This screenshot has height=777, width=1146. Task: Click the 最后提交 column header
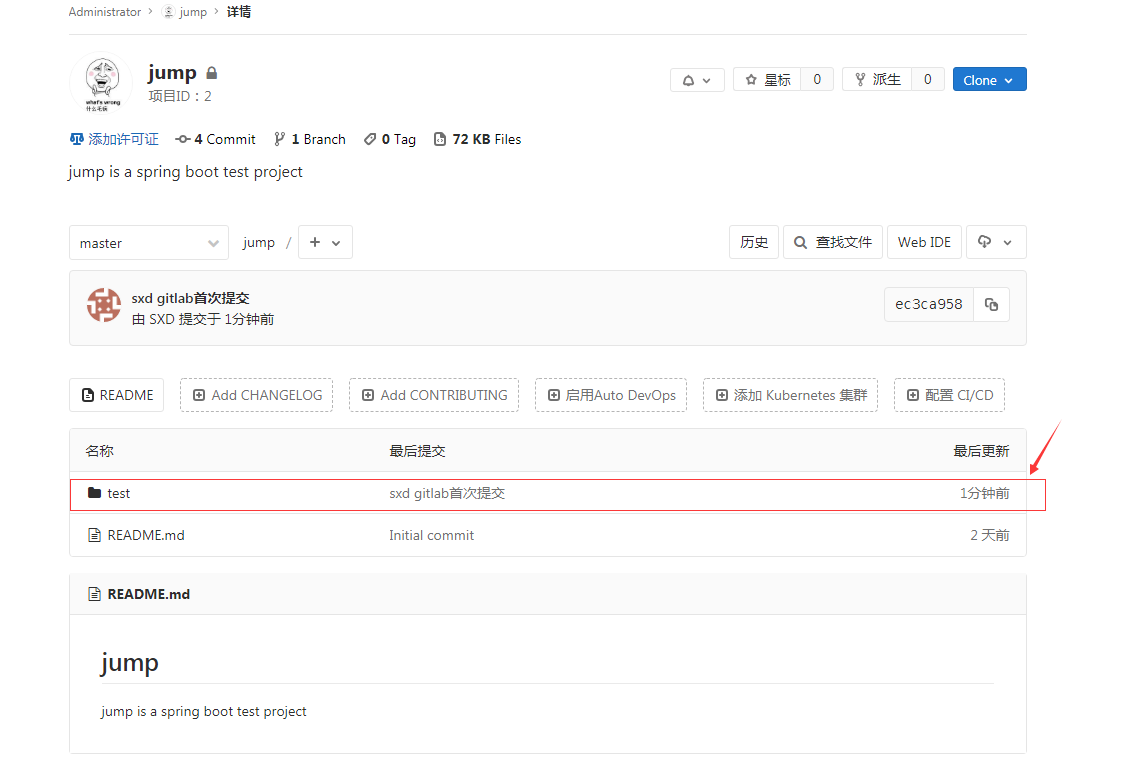coord(417,451)
